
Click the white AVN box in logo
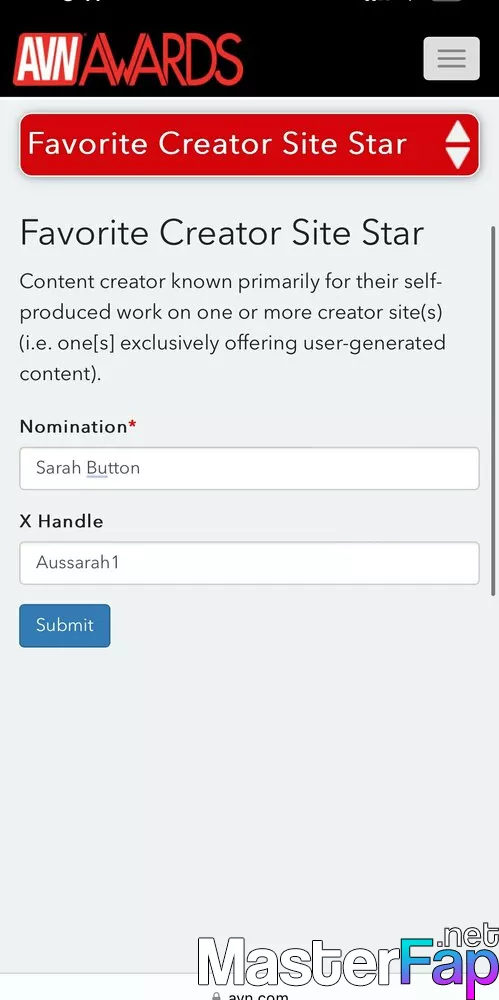[x=48, y=60]
